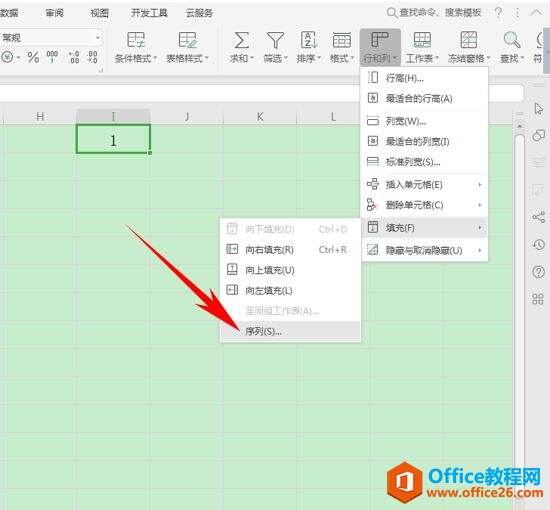Viewport: 550px width, 510px height.
Task: Choose 序列(S)... series option
Action: (290, 331)
